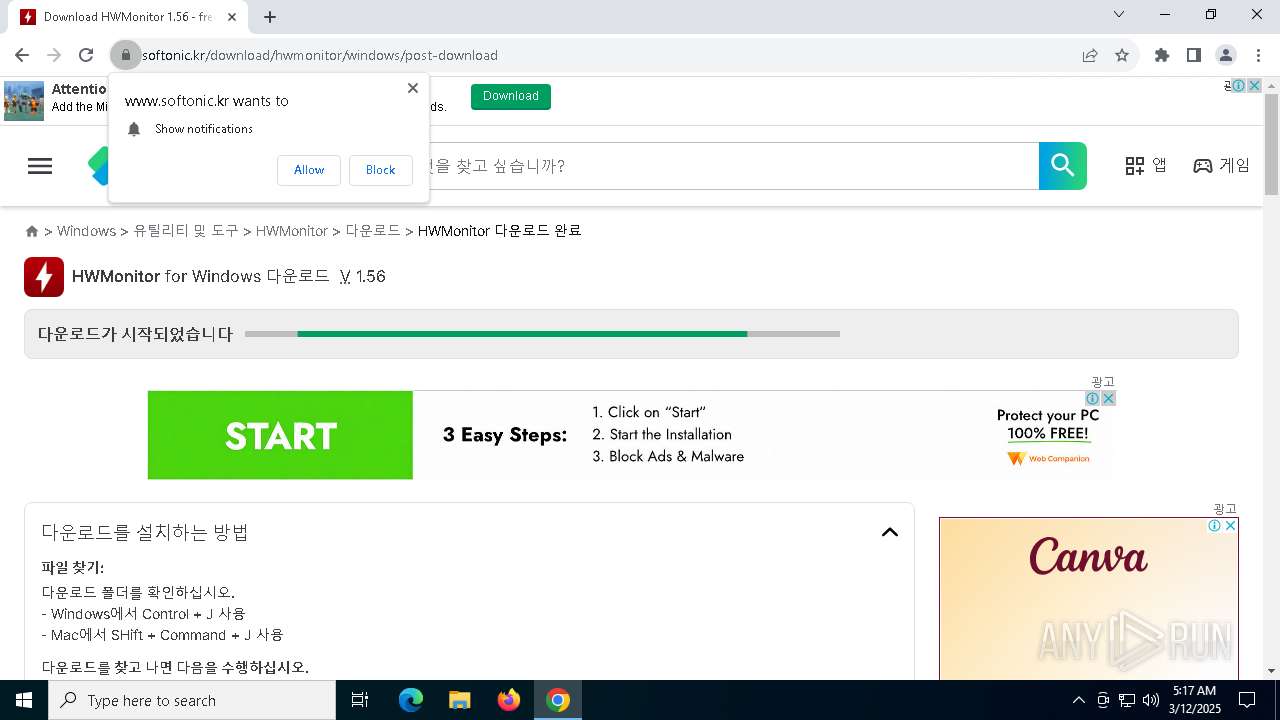Open ad info on the Canva ad

pos(1215,526)
